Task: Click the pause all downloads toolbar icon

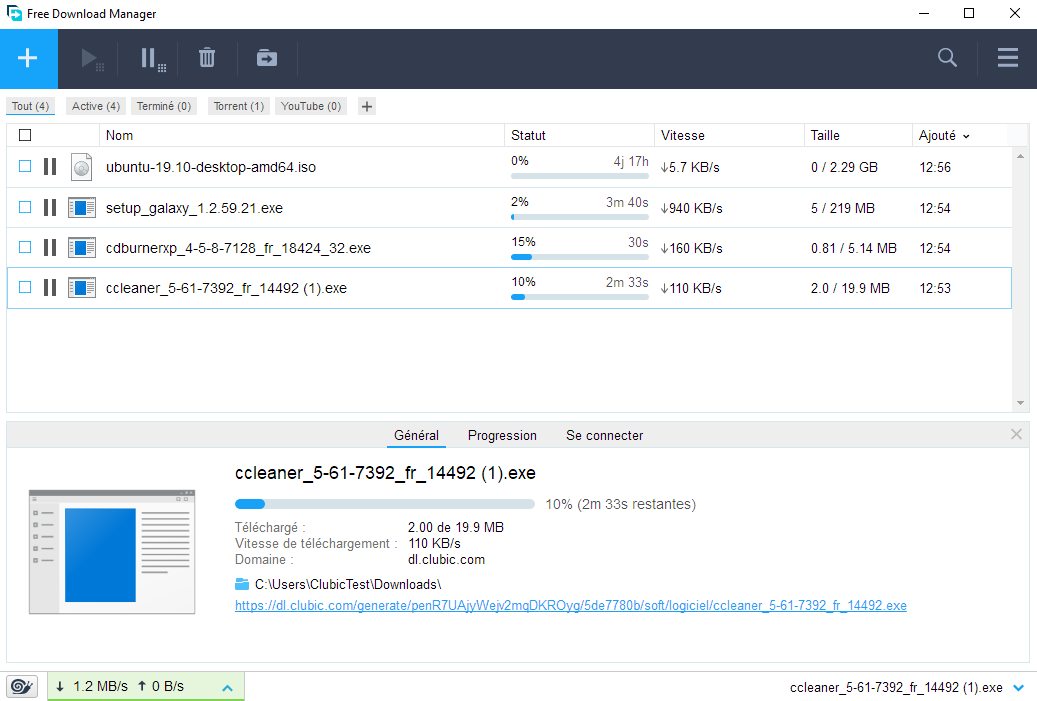Action: (x=153, y=59)
